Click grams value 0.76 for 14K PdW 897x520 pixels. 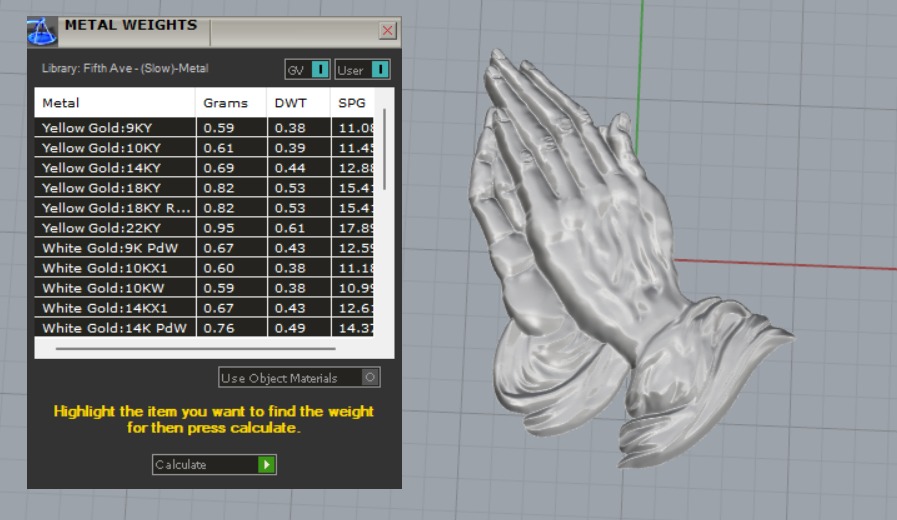219,328
